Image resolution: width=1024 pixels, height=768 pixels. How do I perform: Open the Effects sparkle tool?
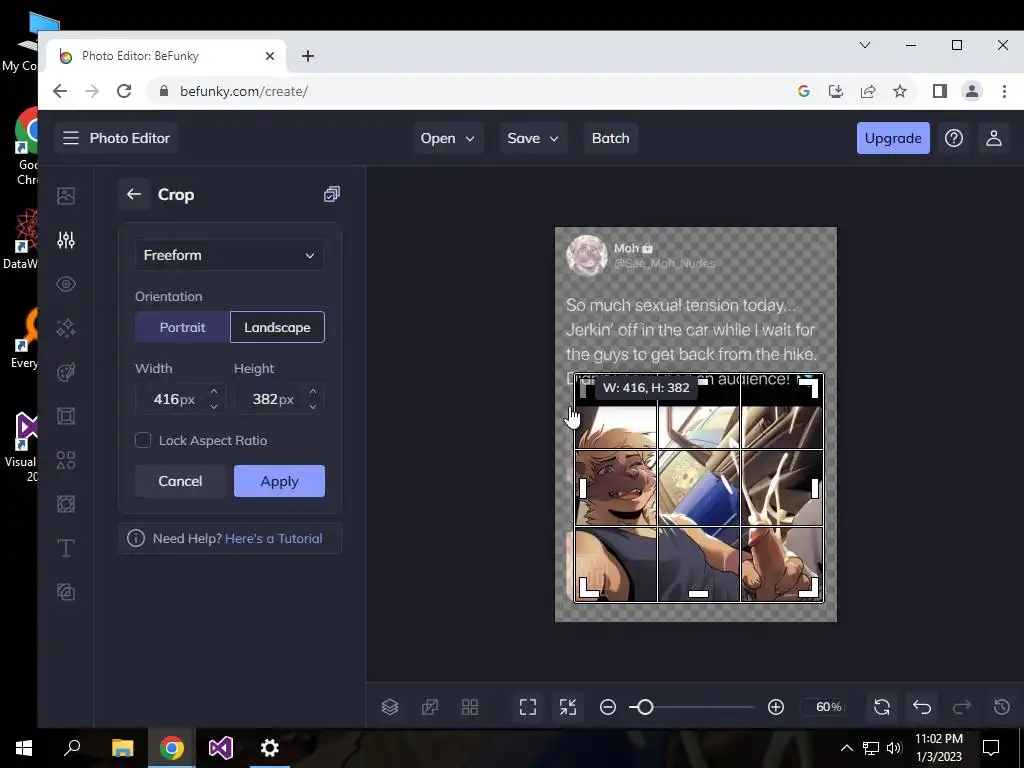(x=66, y=328)
